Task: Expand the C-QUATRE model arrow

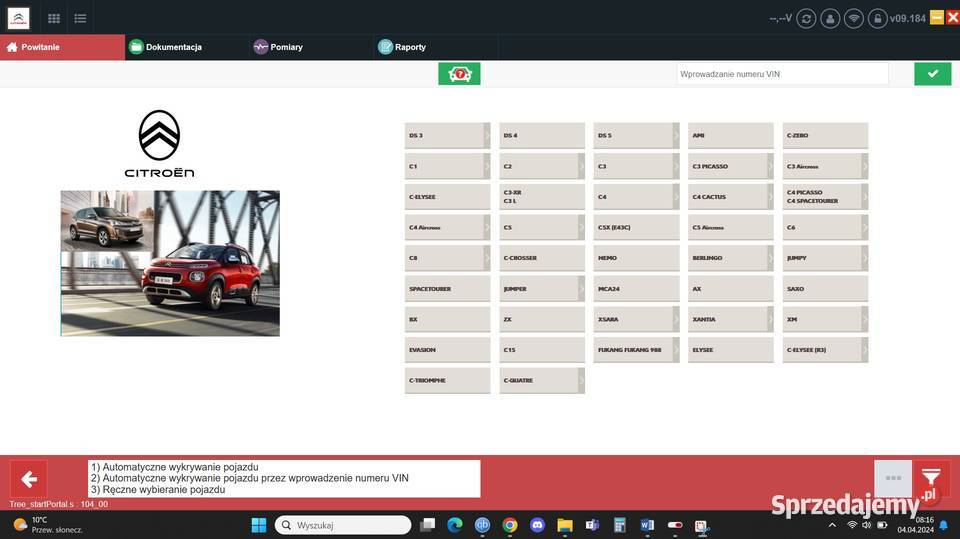Action: click(581, 380)
